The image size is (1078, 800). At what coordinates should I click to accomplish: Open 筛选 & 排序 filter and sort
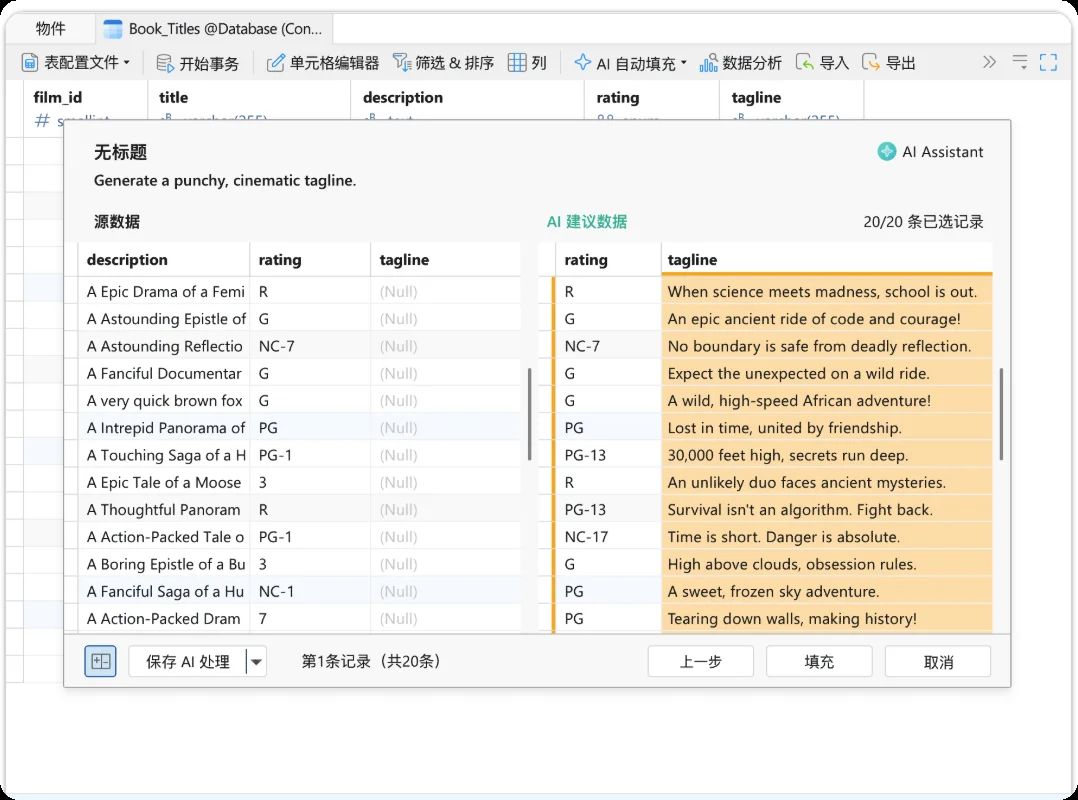[x=443, y=63]
